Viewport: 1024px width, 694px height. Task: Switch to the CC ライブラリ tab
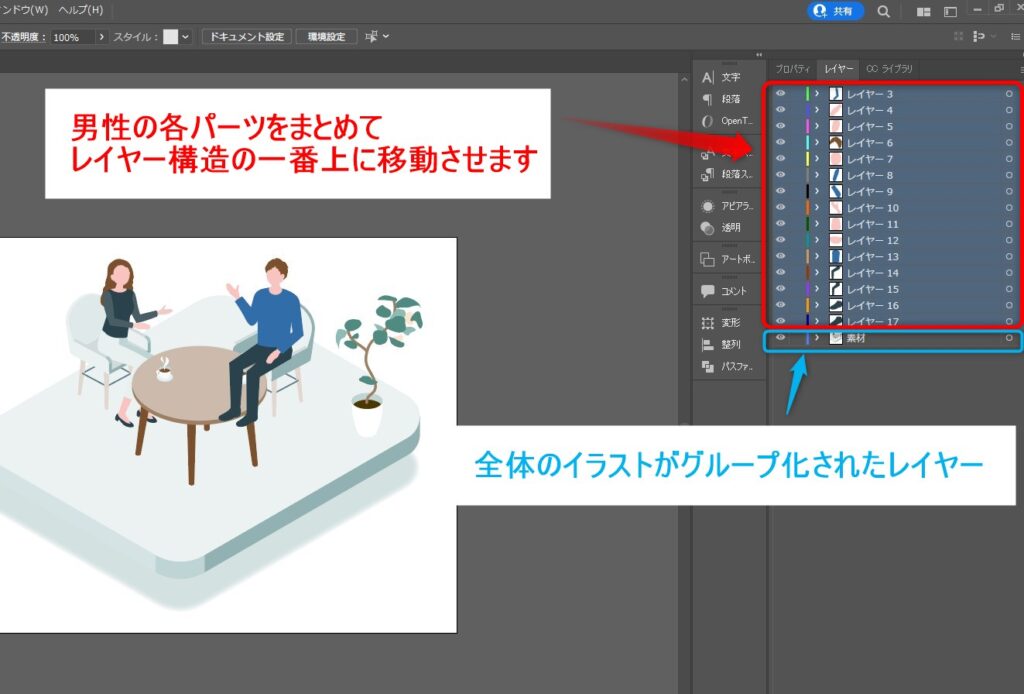tap(889, 69)
